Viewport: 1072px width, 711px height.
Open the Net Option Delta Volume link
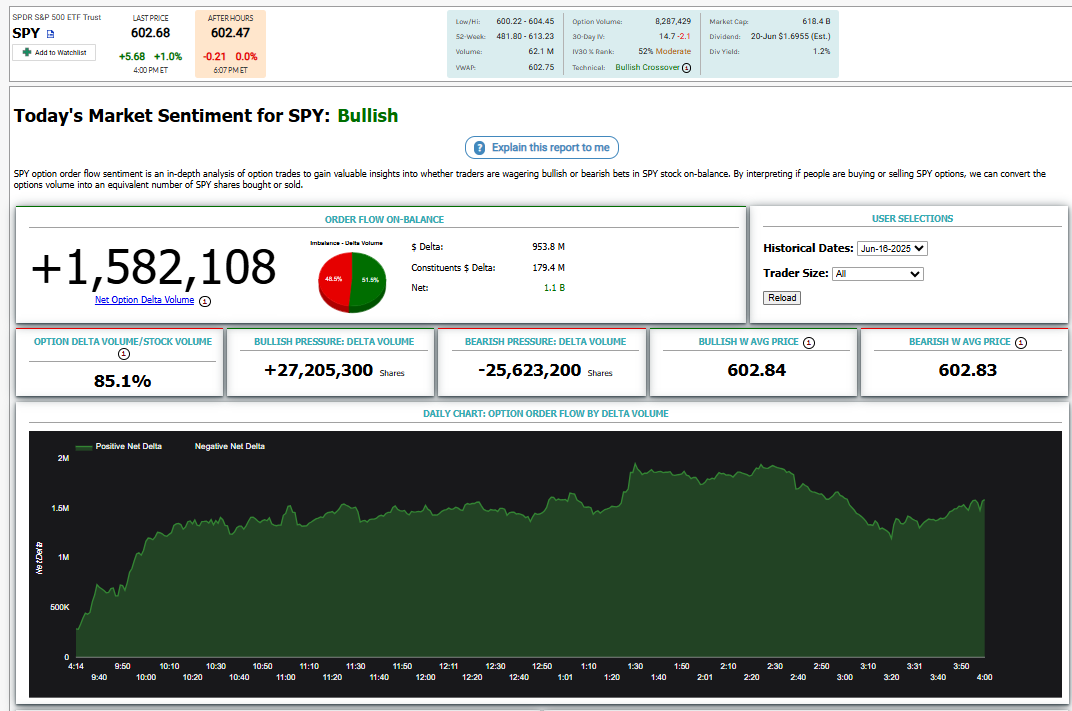tap(144, 300)
